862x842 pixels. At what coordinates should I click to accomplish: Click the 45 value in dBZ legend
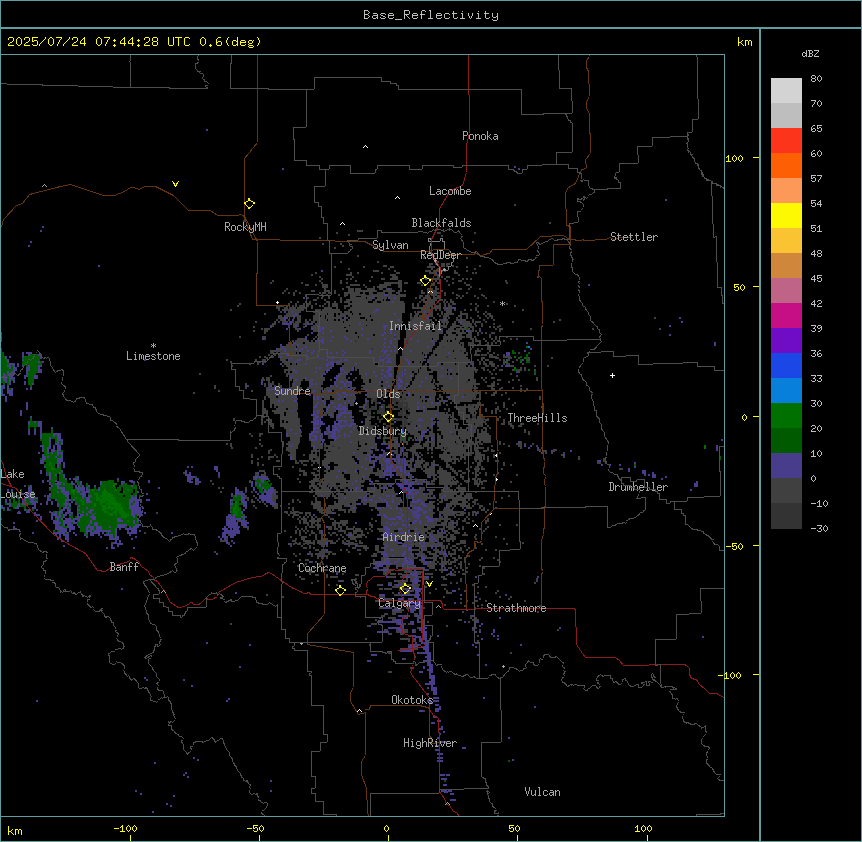pyautogui.click(x=816, y=279)
